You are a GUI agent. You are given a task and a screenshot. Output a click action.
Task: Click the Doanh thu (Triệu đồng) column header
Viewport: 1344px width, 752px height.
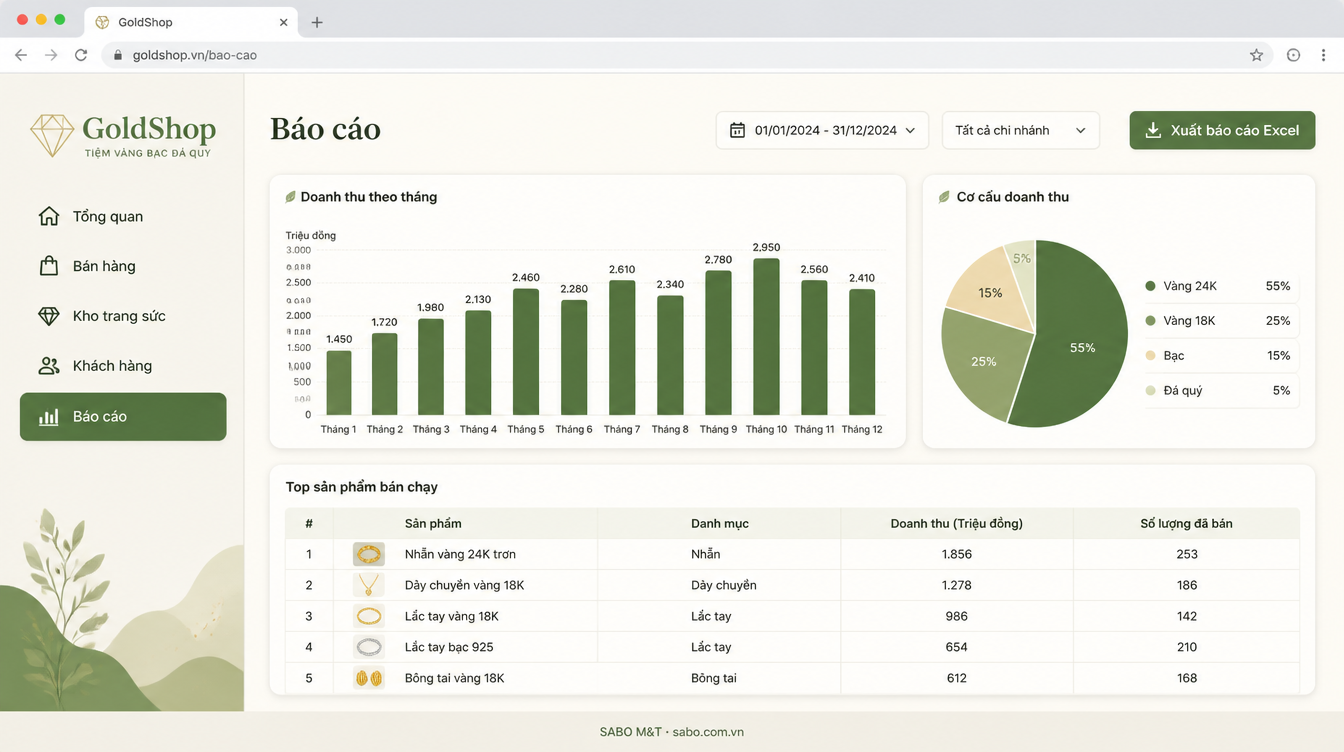(957, 524)
